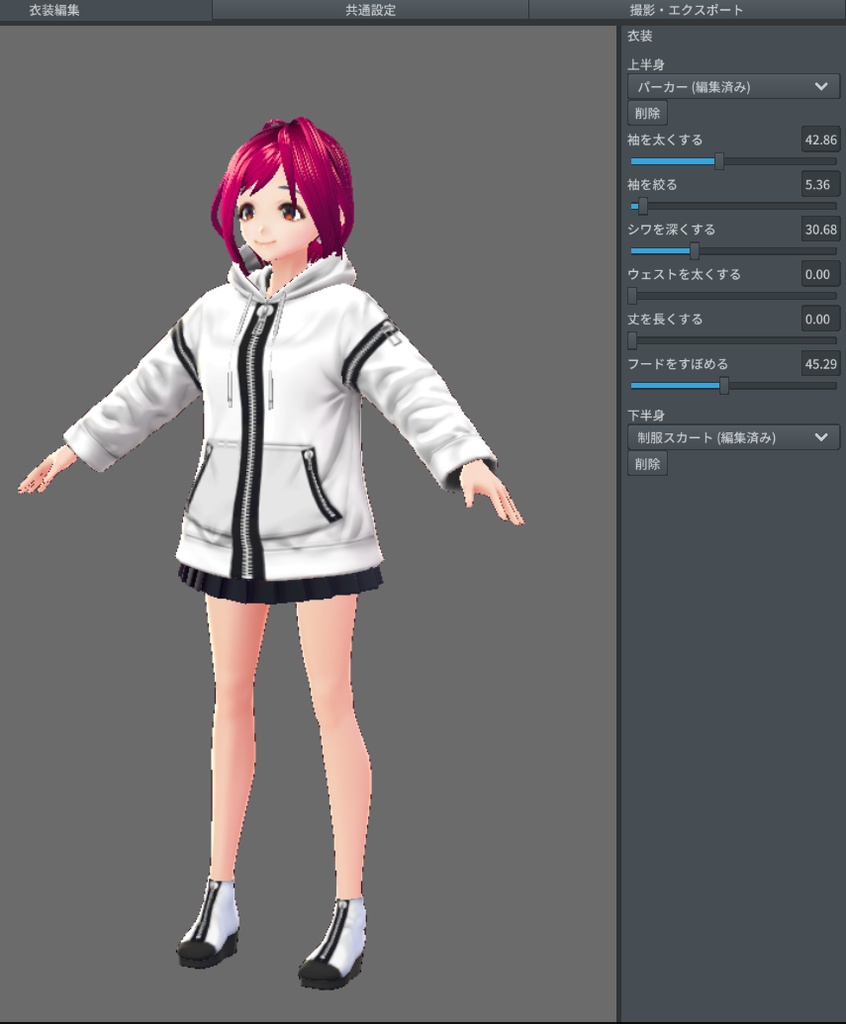Click the ウェストを太くする 0.00 value field
The image size is (846, 1024).
tap(820, 274)
